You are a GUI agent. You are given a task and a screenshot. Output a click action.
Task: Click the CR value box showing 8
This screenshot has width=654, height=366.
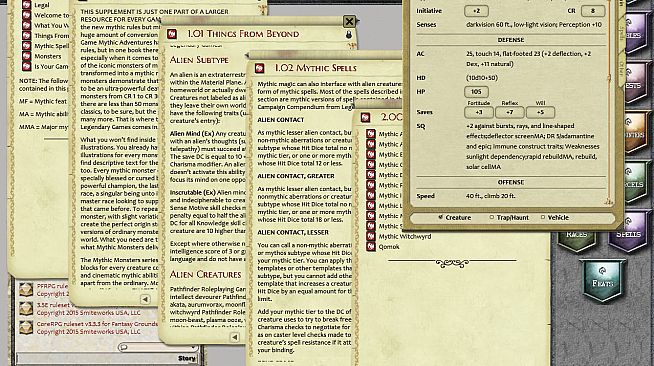593,11
